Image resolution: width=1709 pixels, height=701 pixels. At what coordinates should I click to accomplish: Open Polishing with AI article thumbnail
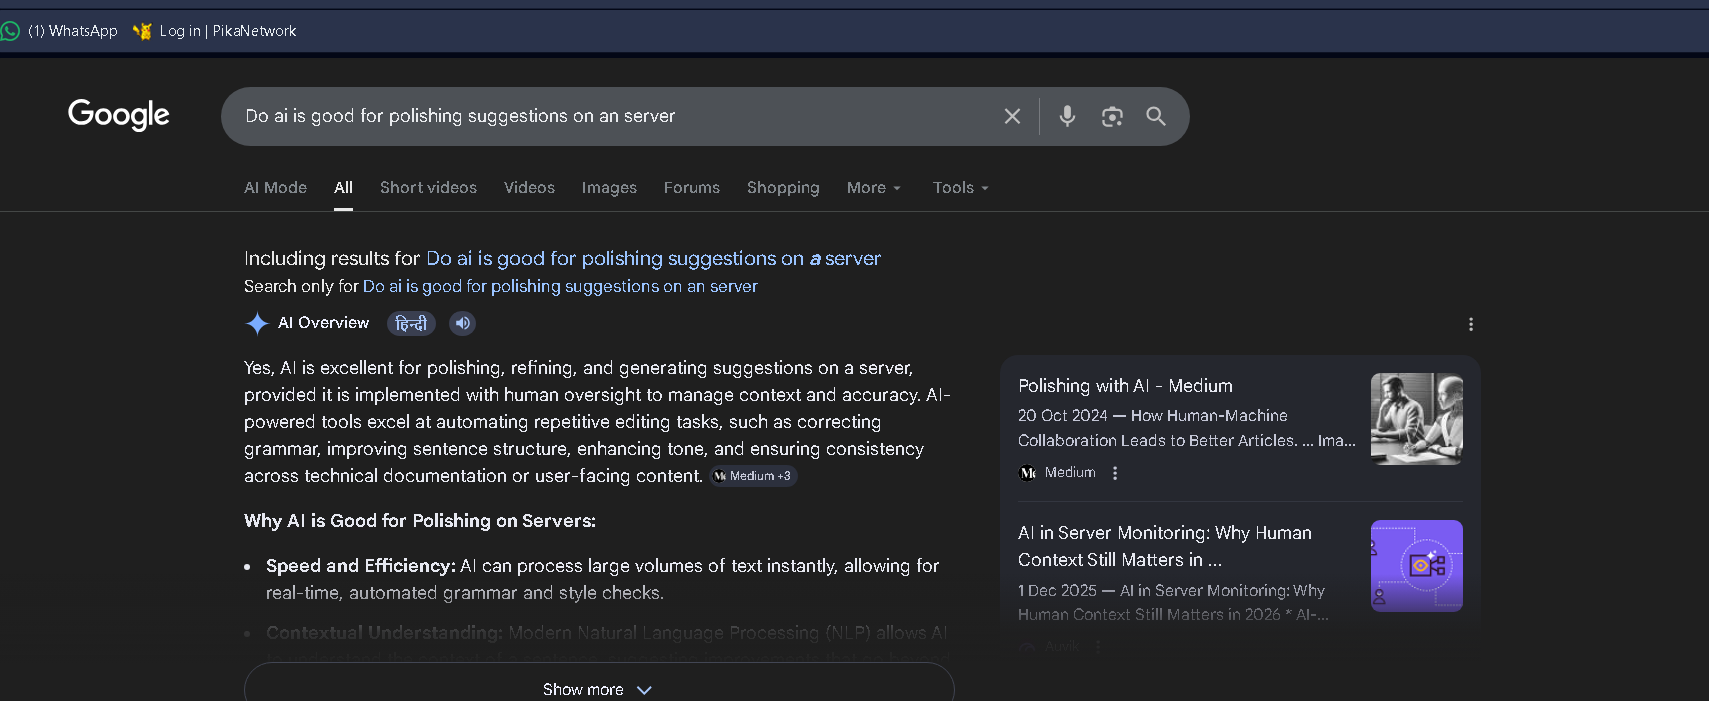pyautogui.click(x=1416, y=419)
